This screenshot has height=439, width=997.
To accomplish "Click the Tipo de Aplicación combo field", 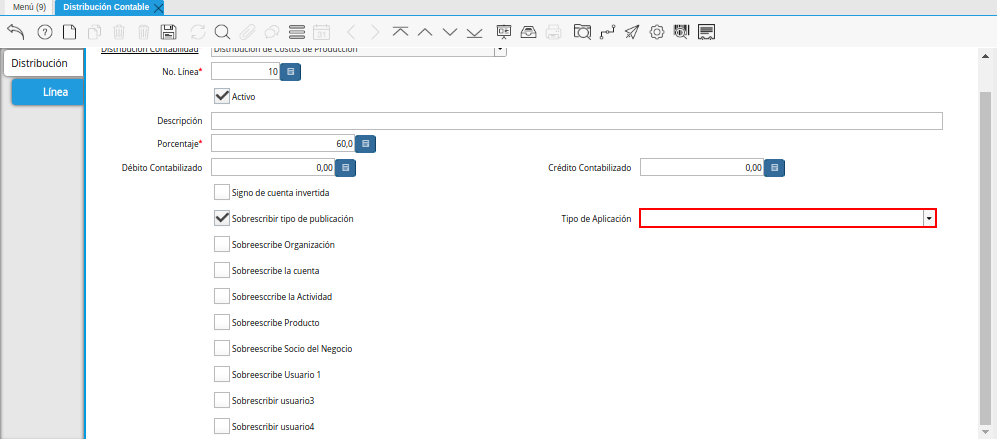I will click(x=781, y=218).
